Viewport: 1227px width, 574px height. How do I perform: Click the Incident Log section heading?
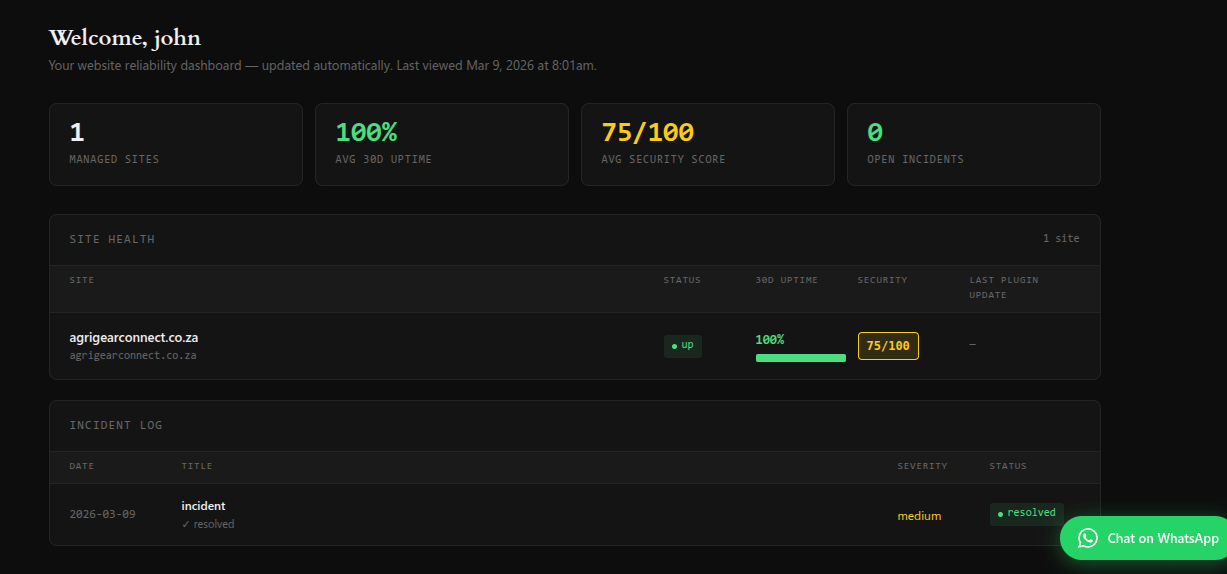[x=116, y=425]
